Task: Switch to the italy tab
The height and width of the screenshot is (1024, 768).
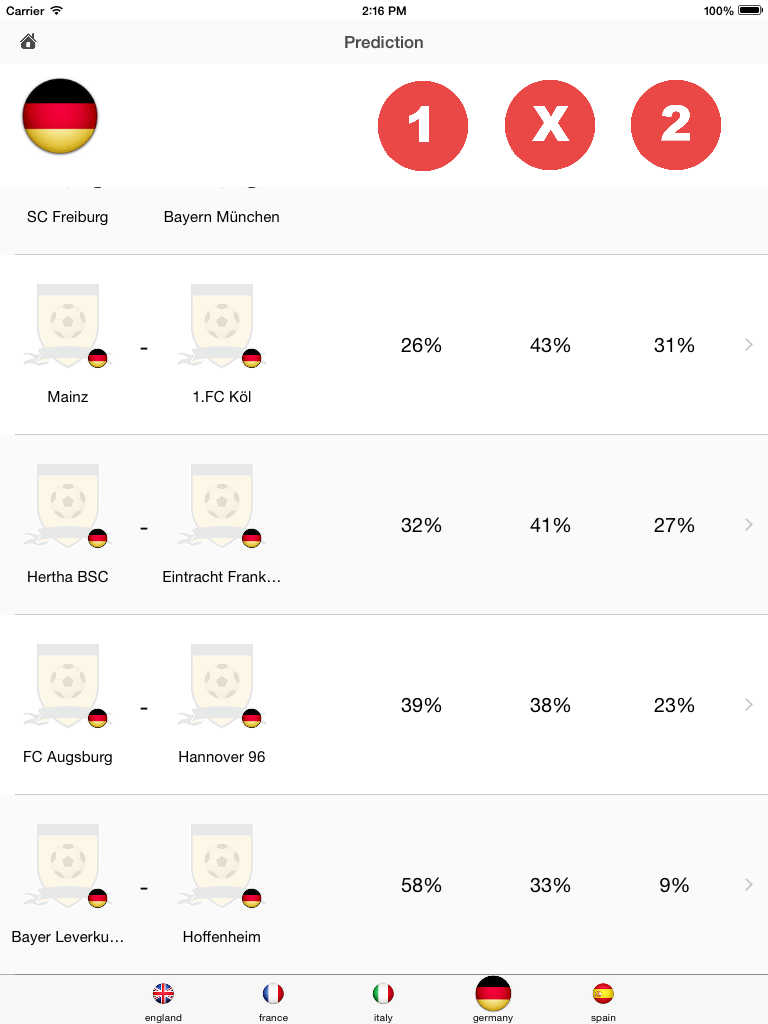Action: point(383,1000)
